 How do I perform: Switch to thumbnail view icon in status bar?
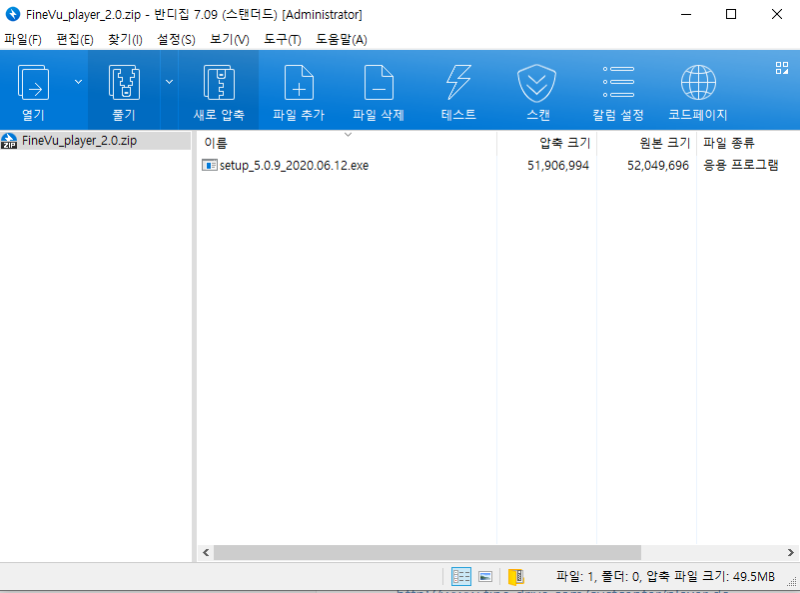pos(485,577)
